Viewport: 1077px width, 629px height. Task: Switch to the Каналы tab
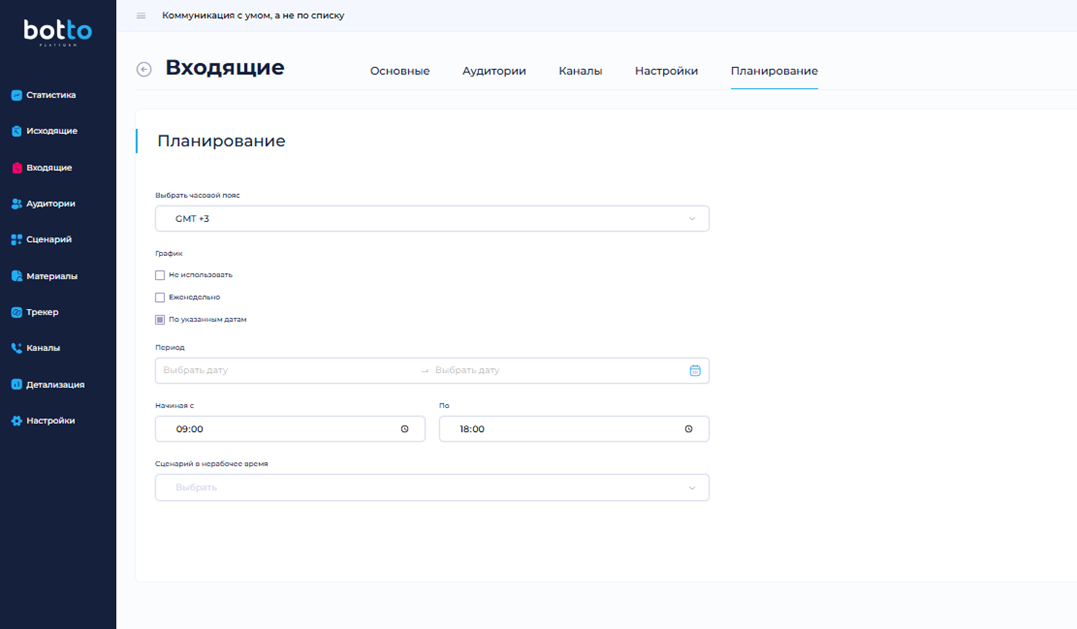[x=580, y=71]
